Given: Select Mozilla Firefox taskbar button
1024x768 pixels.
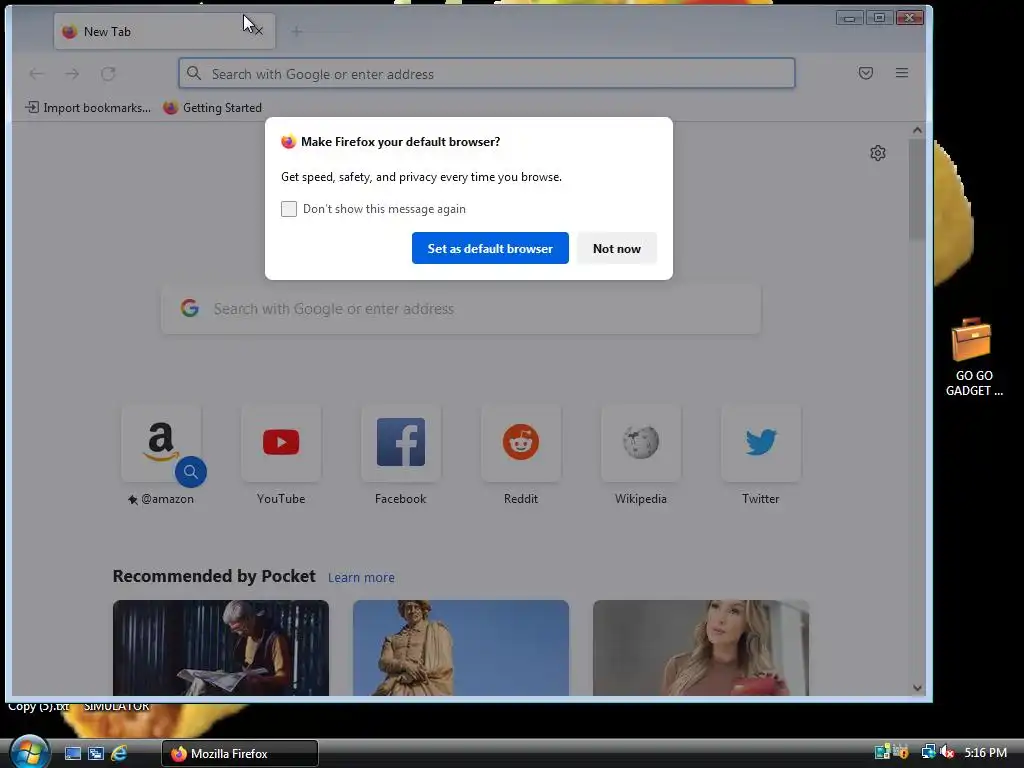Looking at the screenshot, I should coord(240,754).
